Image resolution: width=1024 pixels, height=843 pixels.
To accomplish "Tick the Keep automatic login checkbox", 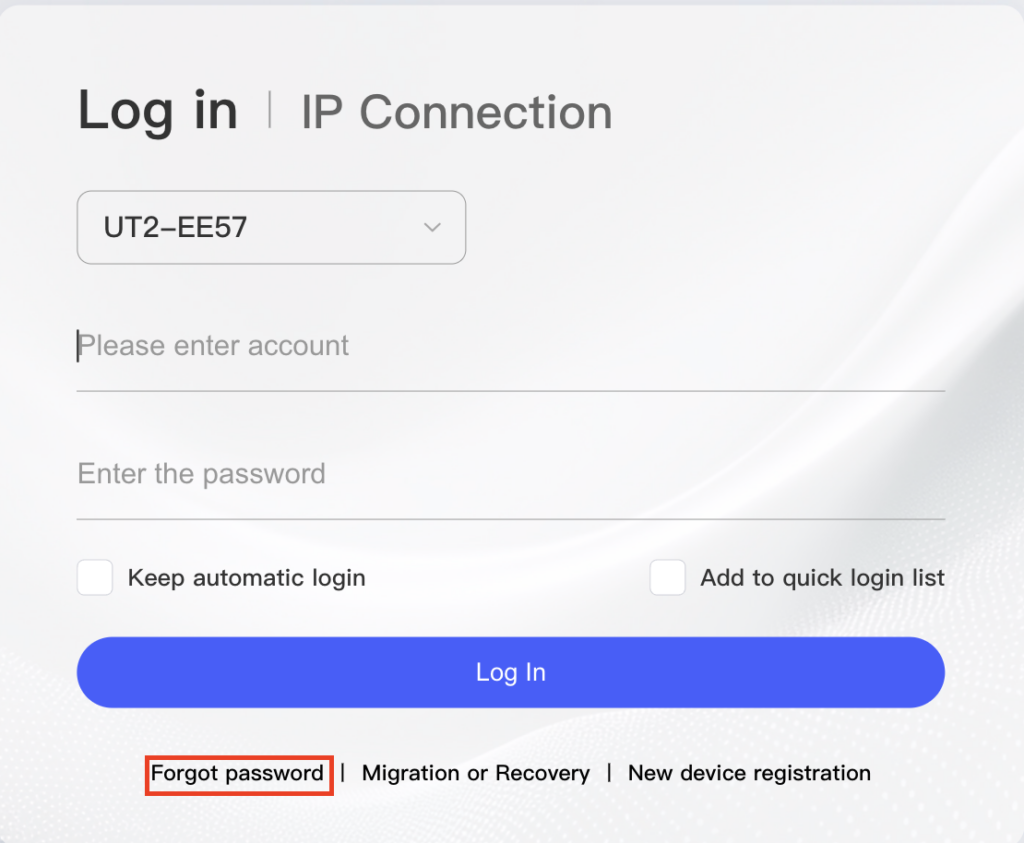I will (x=95, y=578).
